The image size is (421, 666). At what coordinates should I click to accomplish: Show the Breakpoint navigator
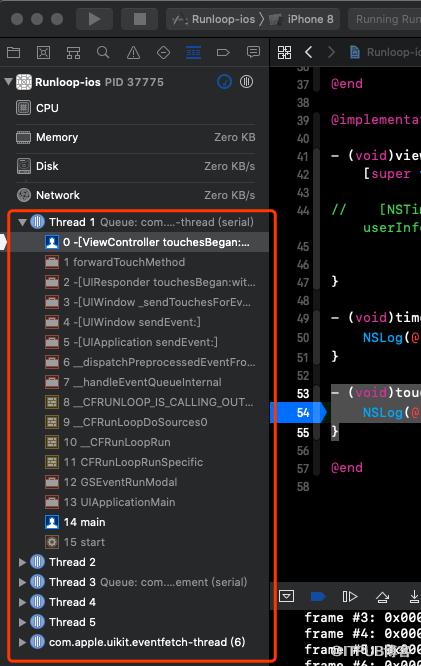click(223, 53)
